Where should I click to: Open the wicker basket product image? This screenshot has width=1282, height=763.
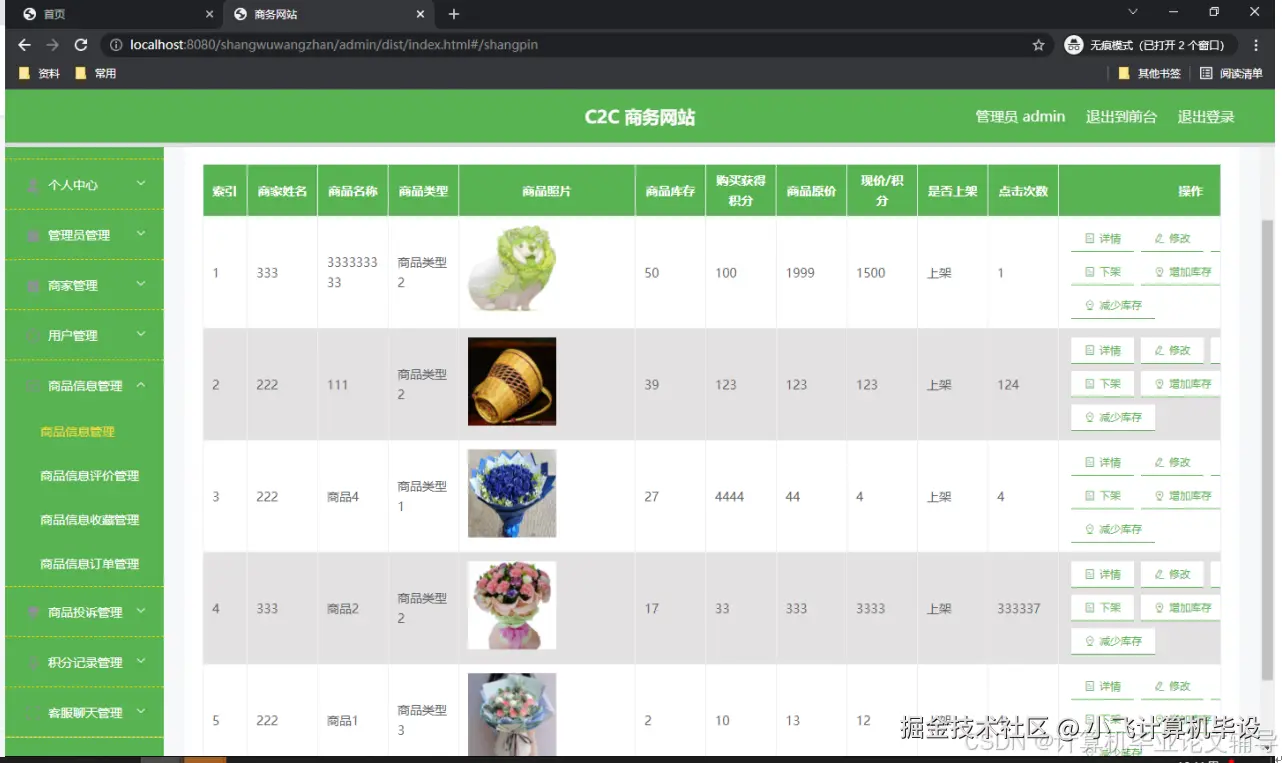512,382
